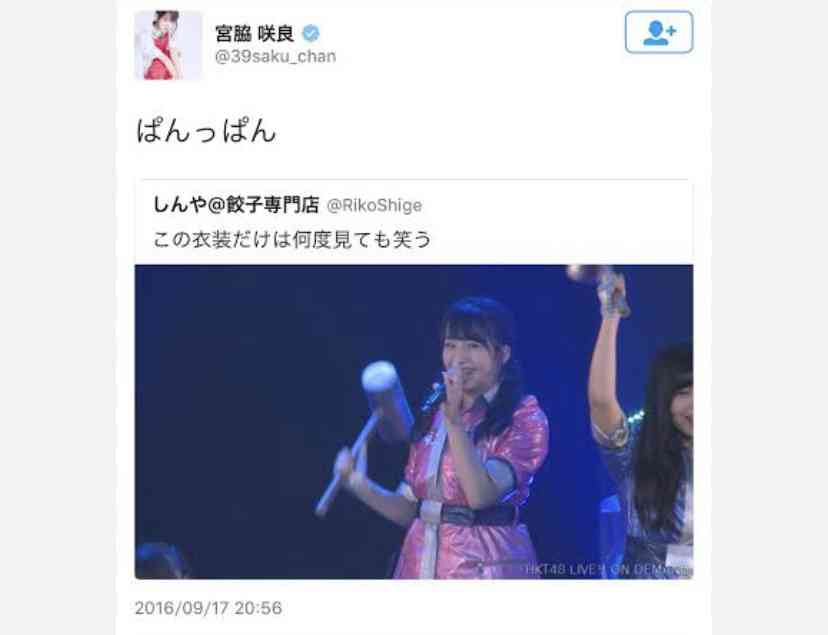Select the tweet text ぱんっぱん
The image size is (828, 635).
tap(206, 130)
